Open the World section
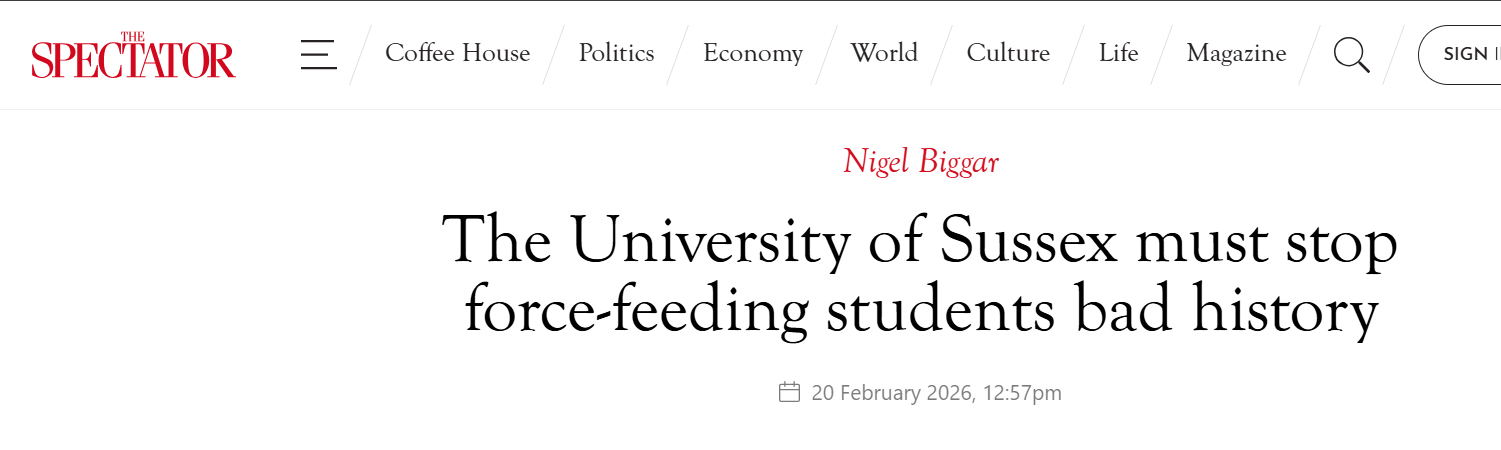Screen dimensions: 1501x450 [884, 53]
